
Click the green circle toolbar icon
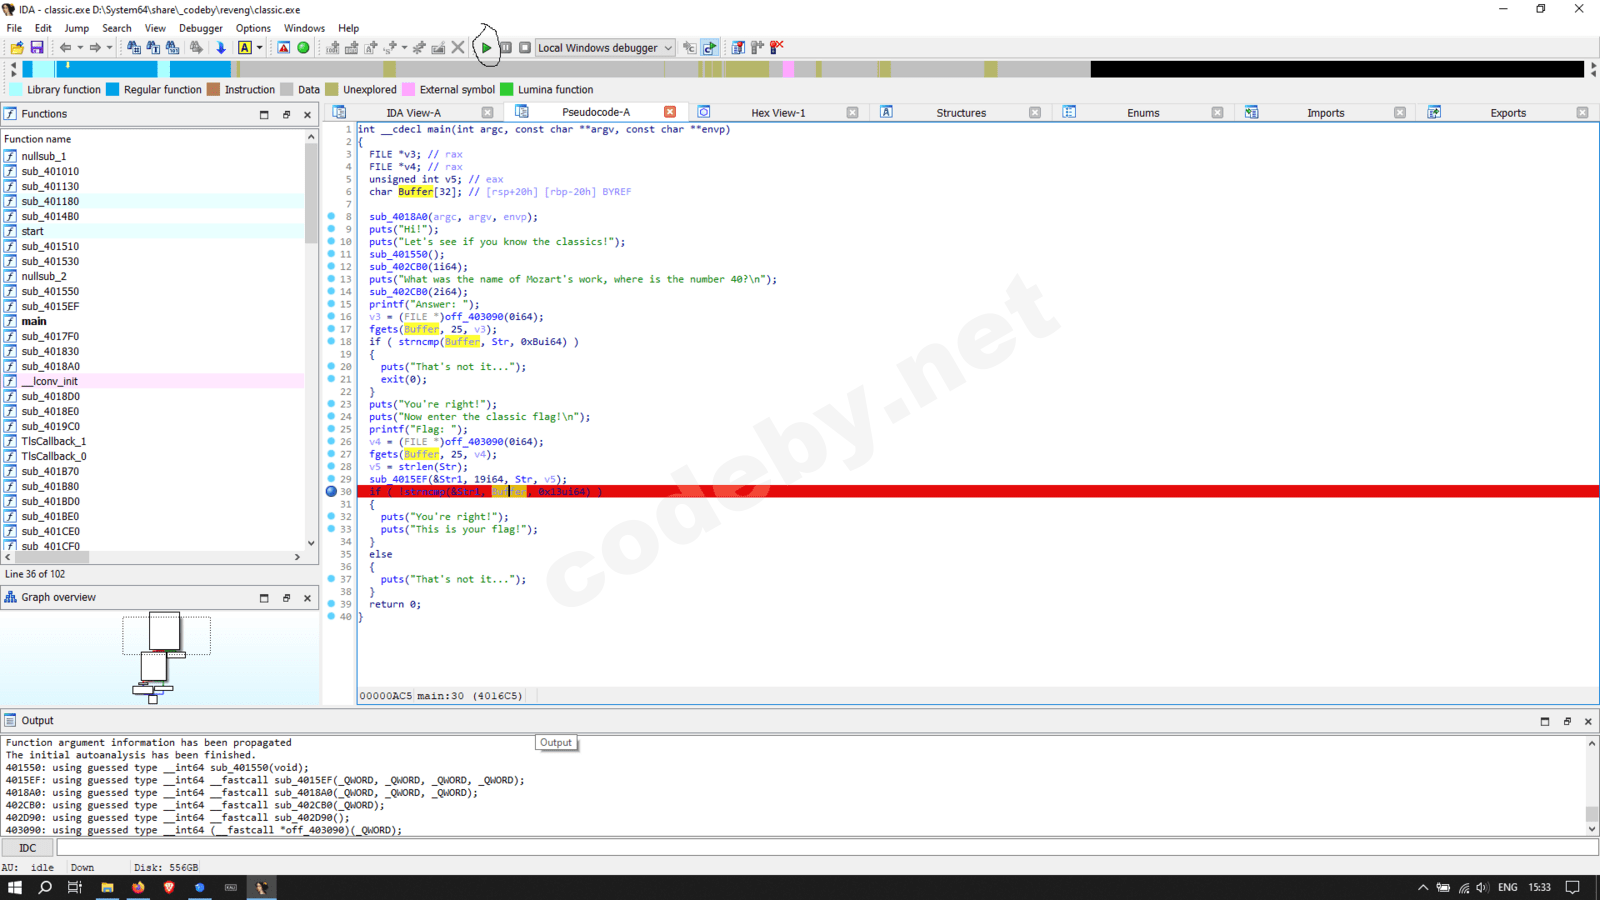click(304, 48)
